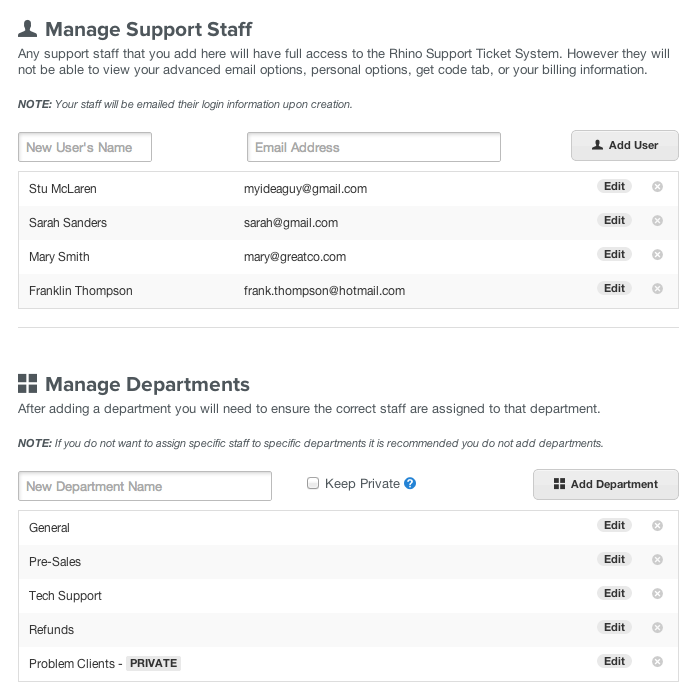
Task: Edit Stu McLaren's staff entry
Action: coord(614,187)
